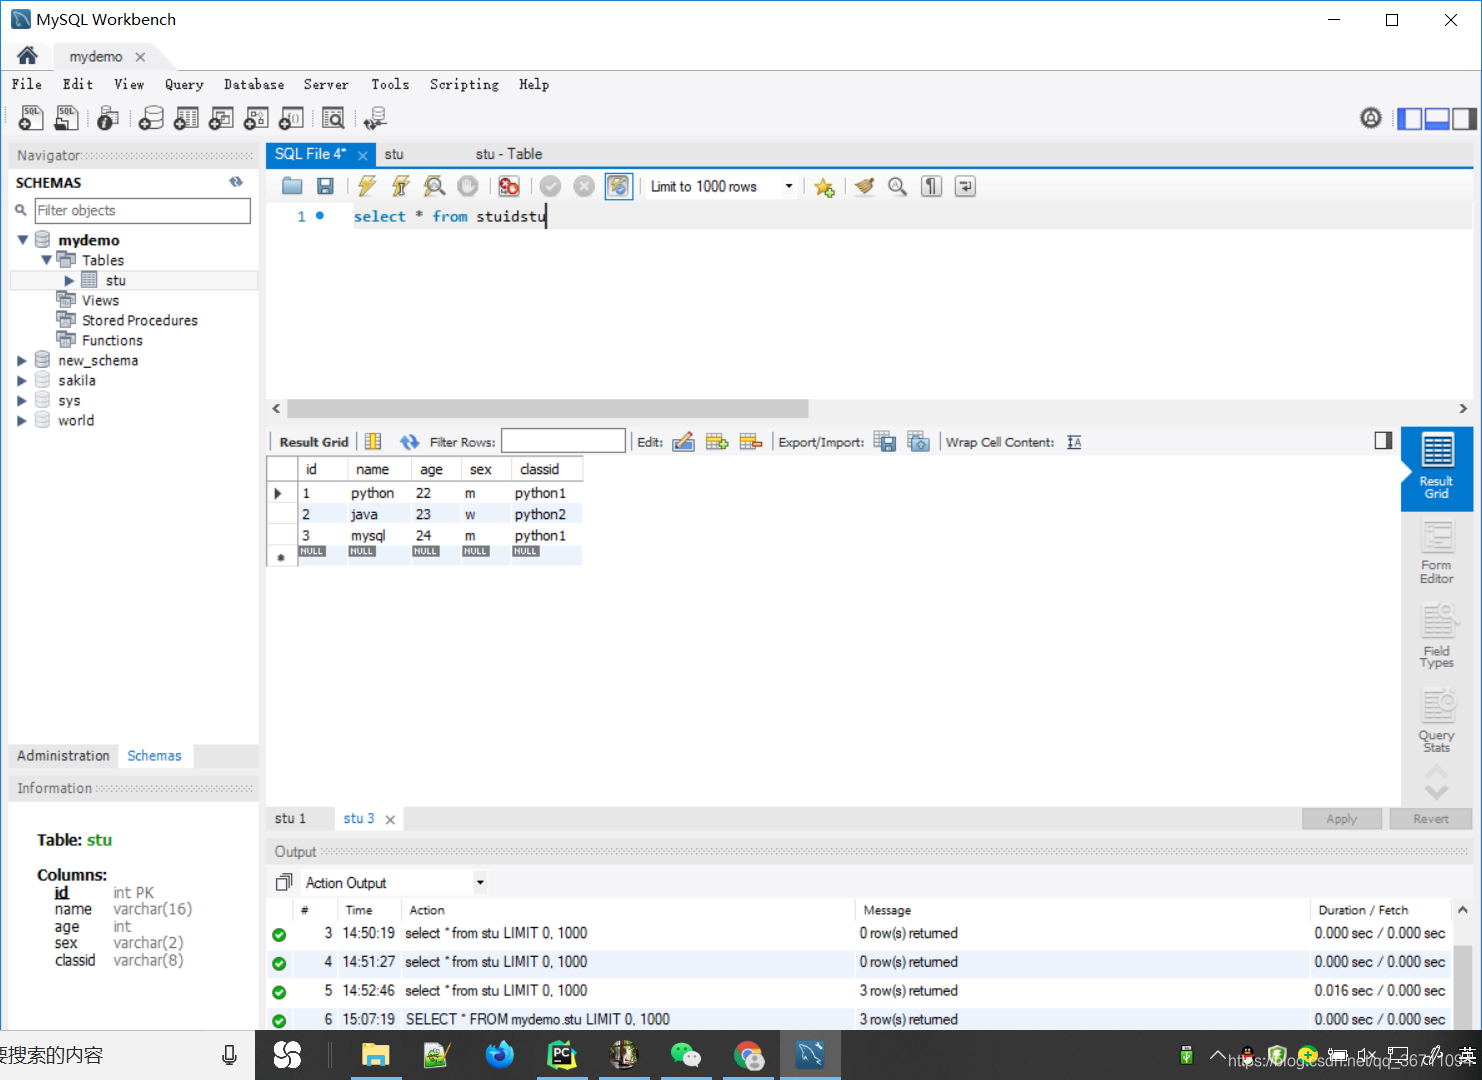1482x1080 pixels.
Task: Save snippet with the star icon
Action: pyautogui.click(x=824, y=187)
